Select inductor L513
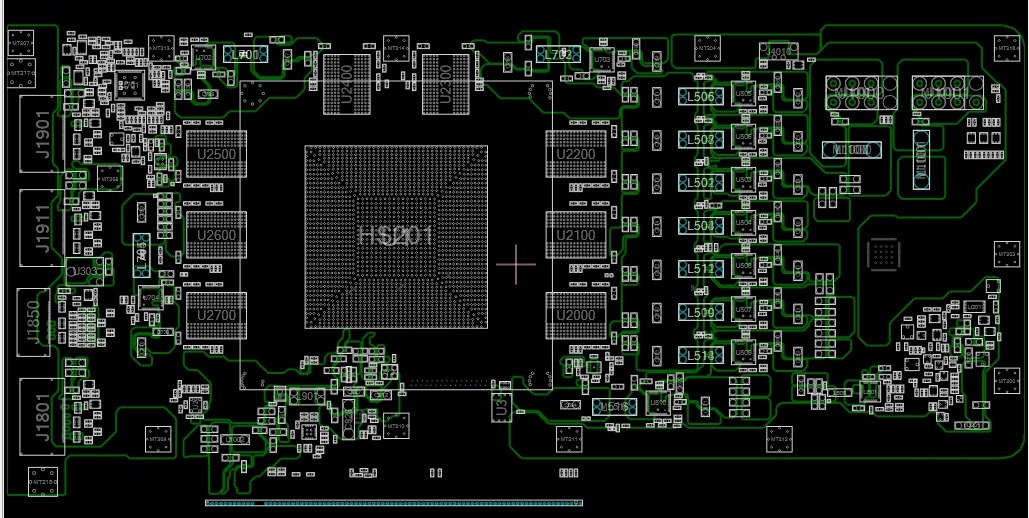This screenshot has height=518, width=1029. point(701,355)
